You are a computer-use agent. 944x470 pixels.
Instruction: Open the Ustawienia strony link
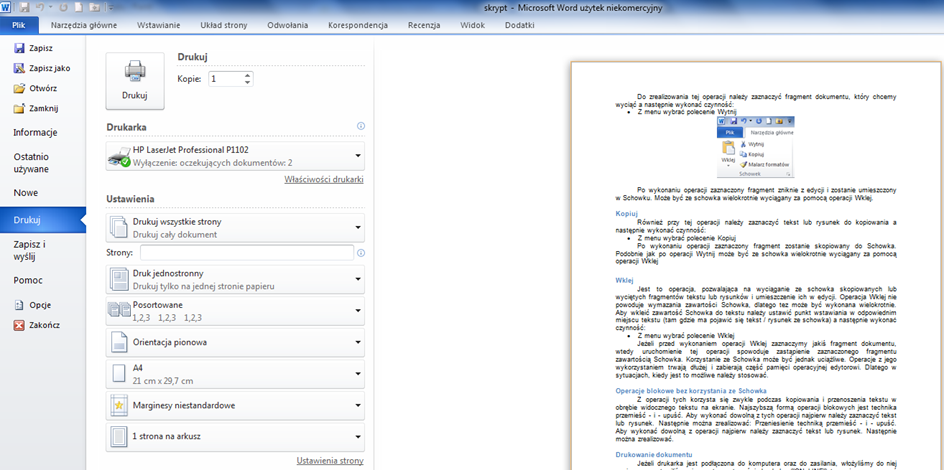pos(330,460)
